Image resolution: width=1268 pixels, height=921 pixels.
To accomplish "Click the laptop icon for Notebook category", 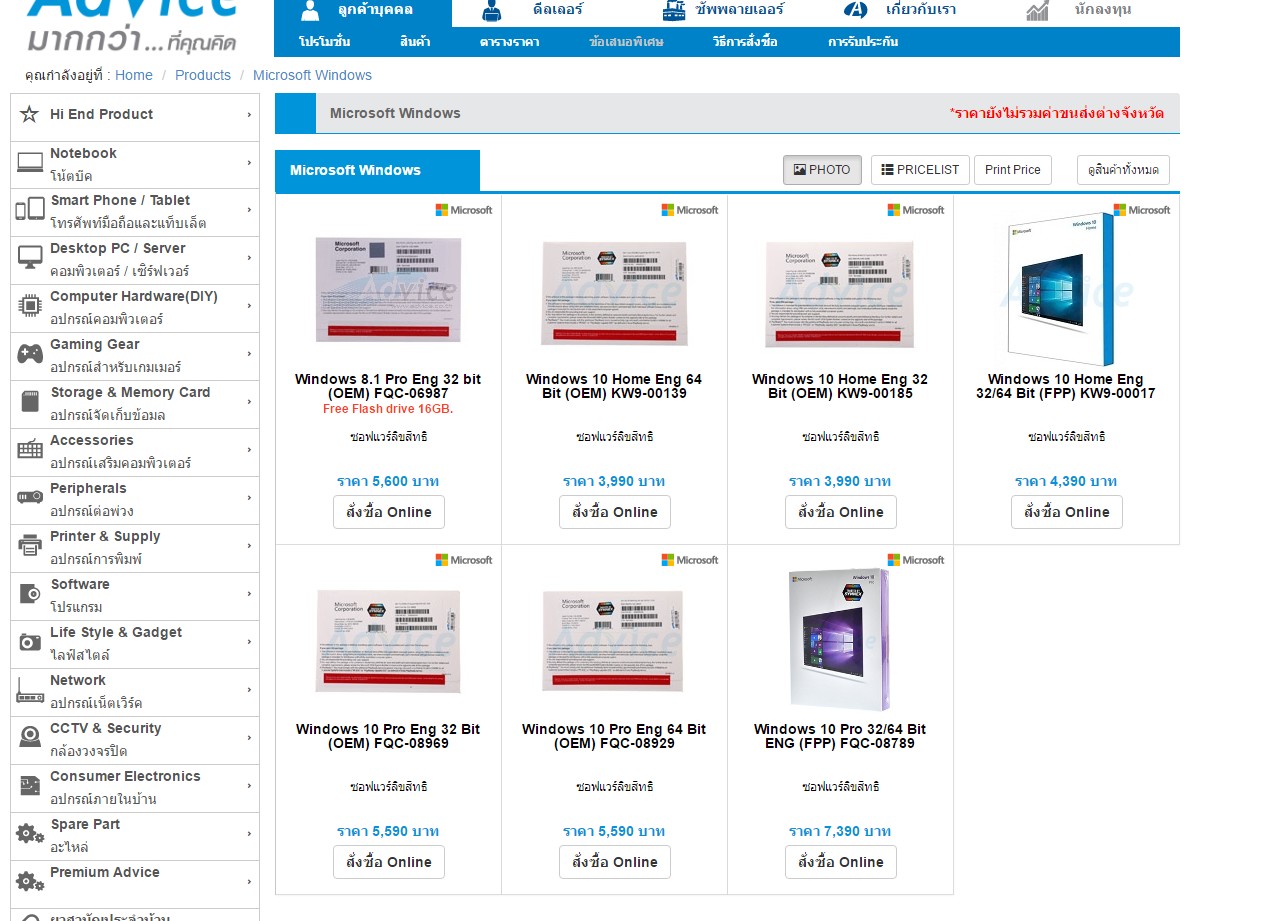I will click(30, 163).
